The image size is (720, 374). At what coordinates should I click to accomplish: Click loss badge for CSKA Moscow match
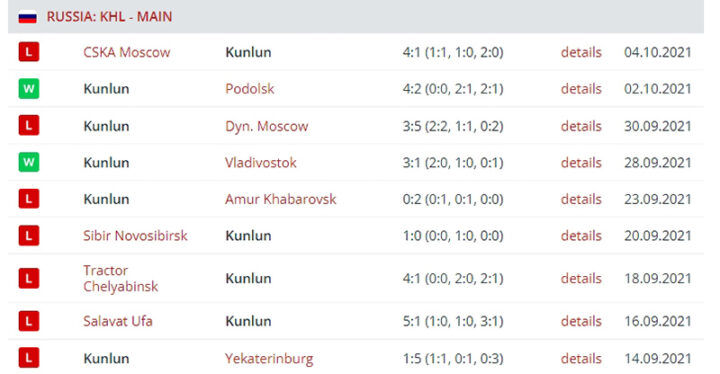pyautogui.click(x=28, y=52)
